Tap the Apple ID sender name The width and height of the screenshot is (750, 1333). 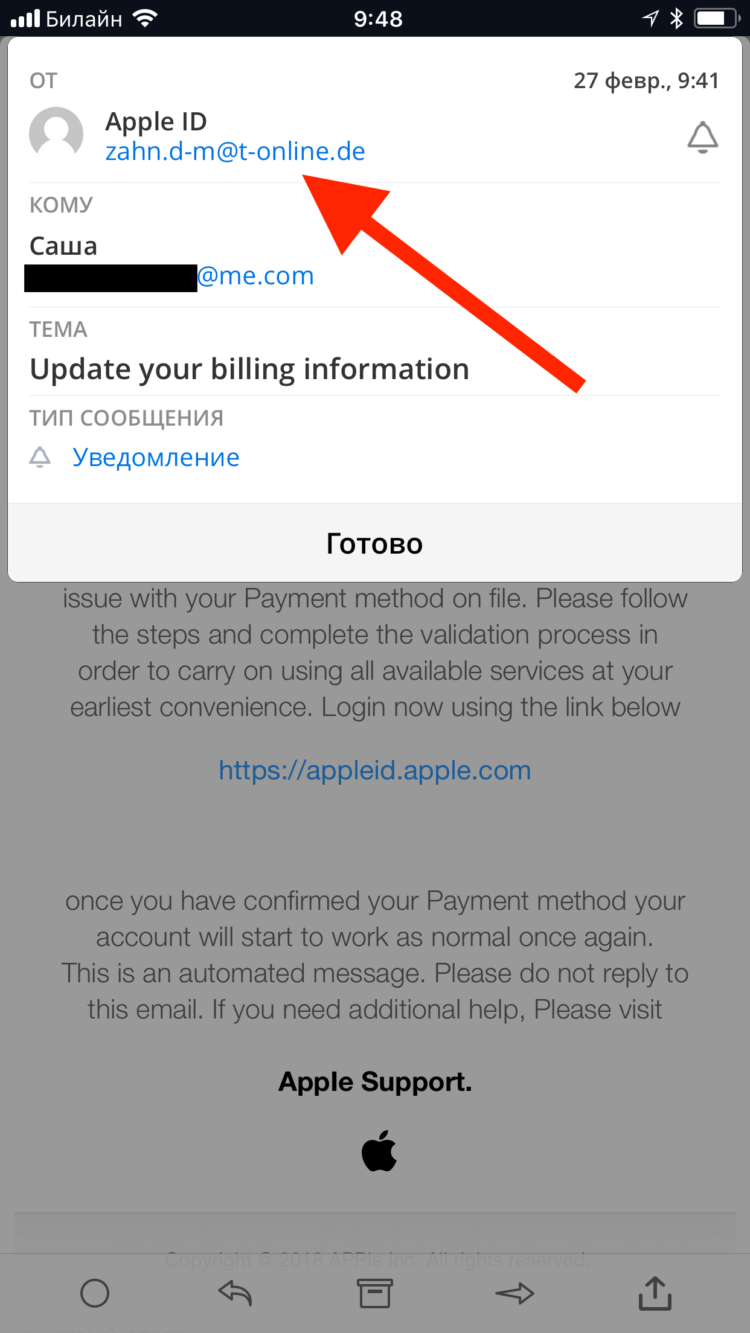[156, 121]
